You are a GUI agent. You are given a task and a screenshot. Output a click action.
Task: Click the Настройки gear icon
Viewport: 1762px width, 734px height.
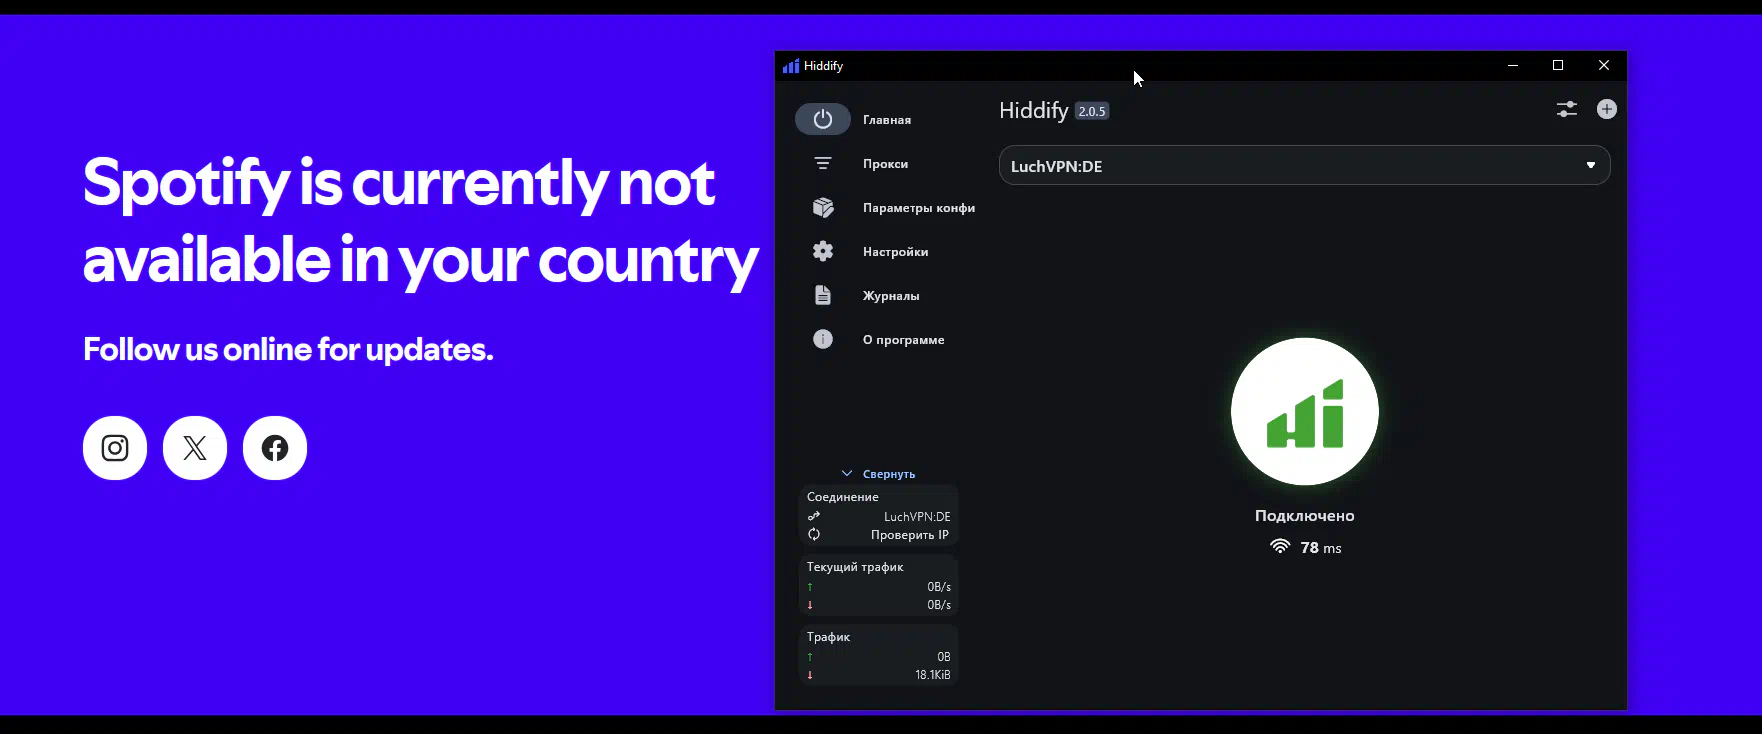pyautogui.click(x=823, y=251)
